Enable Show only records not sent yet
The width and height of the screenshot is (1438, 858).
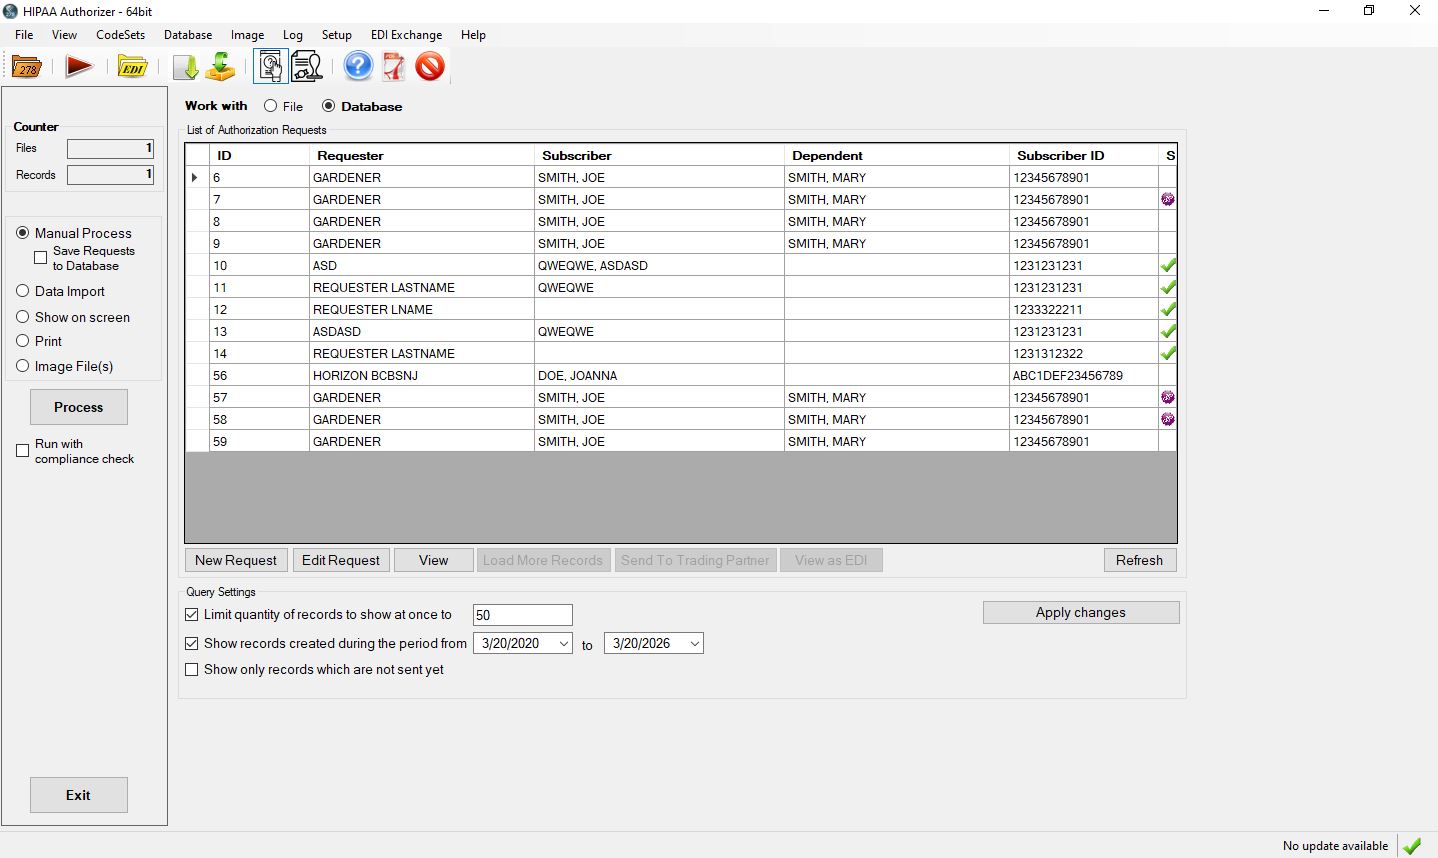[x=192, y=669]
